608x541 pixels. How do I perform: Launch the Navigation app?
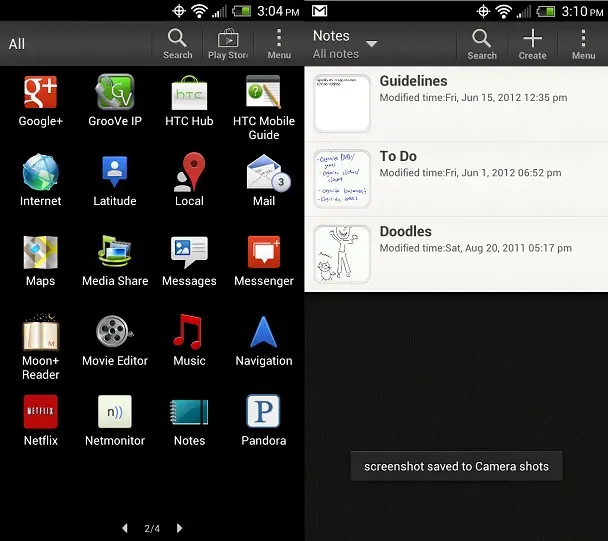(x=264, y=341)
